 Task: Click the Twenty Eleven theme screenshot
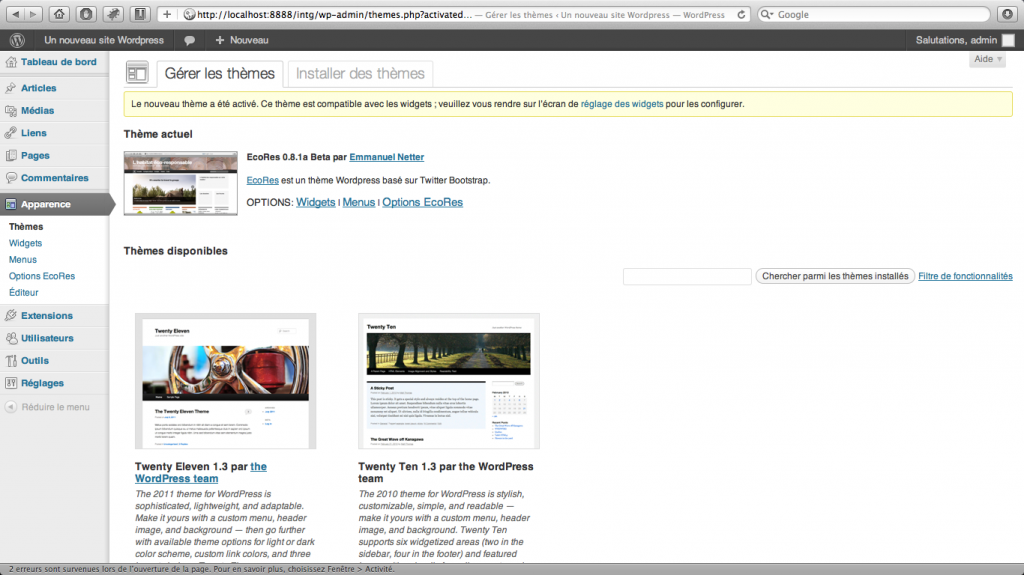point(225,381)
